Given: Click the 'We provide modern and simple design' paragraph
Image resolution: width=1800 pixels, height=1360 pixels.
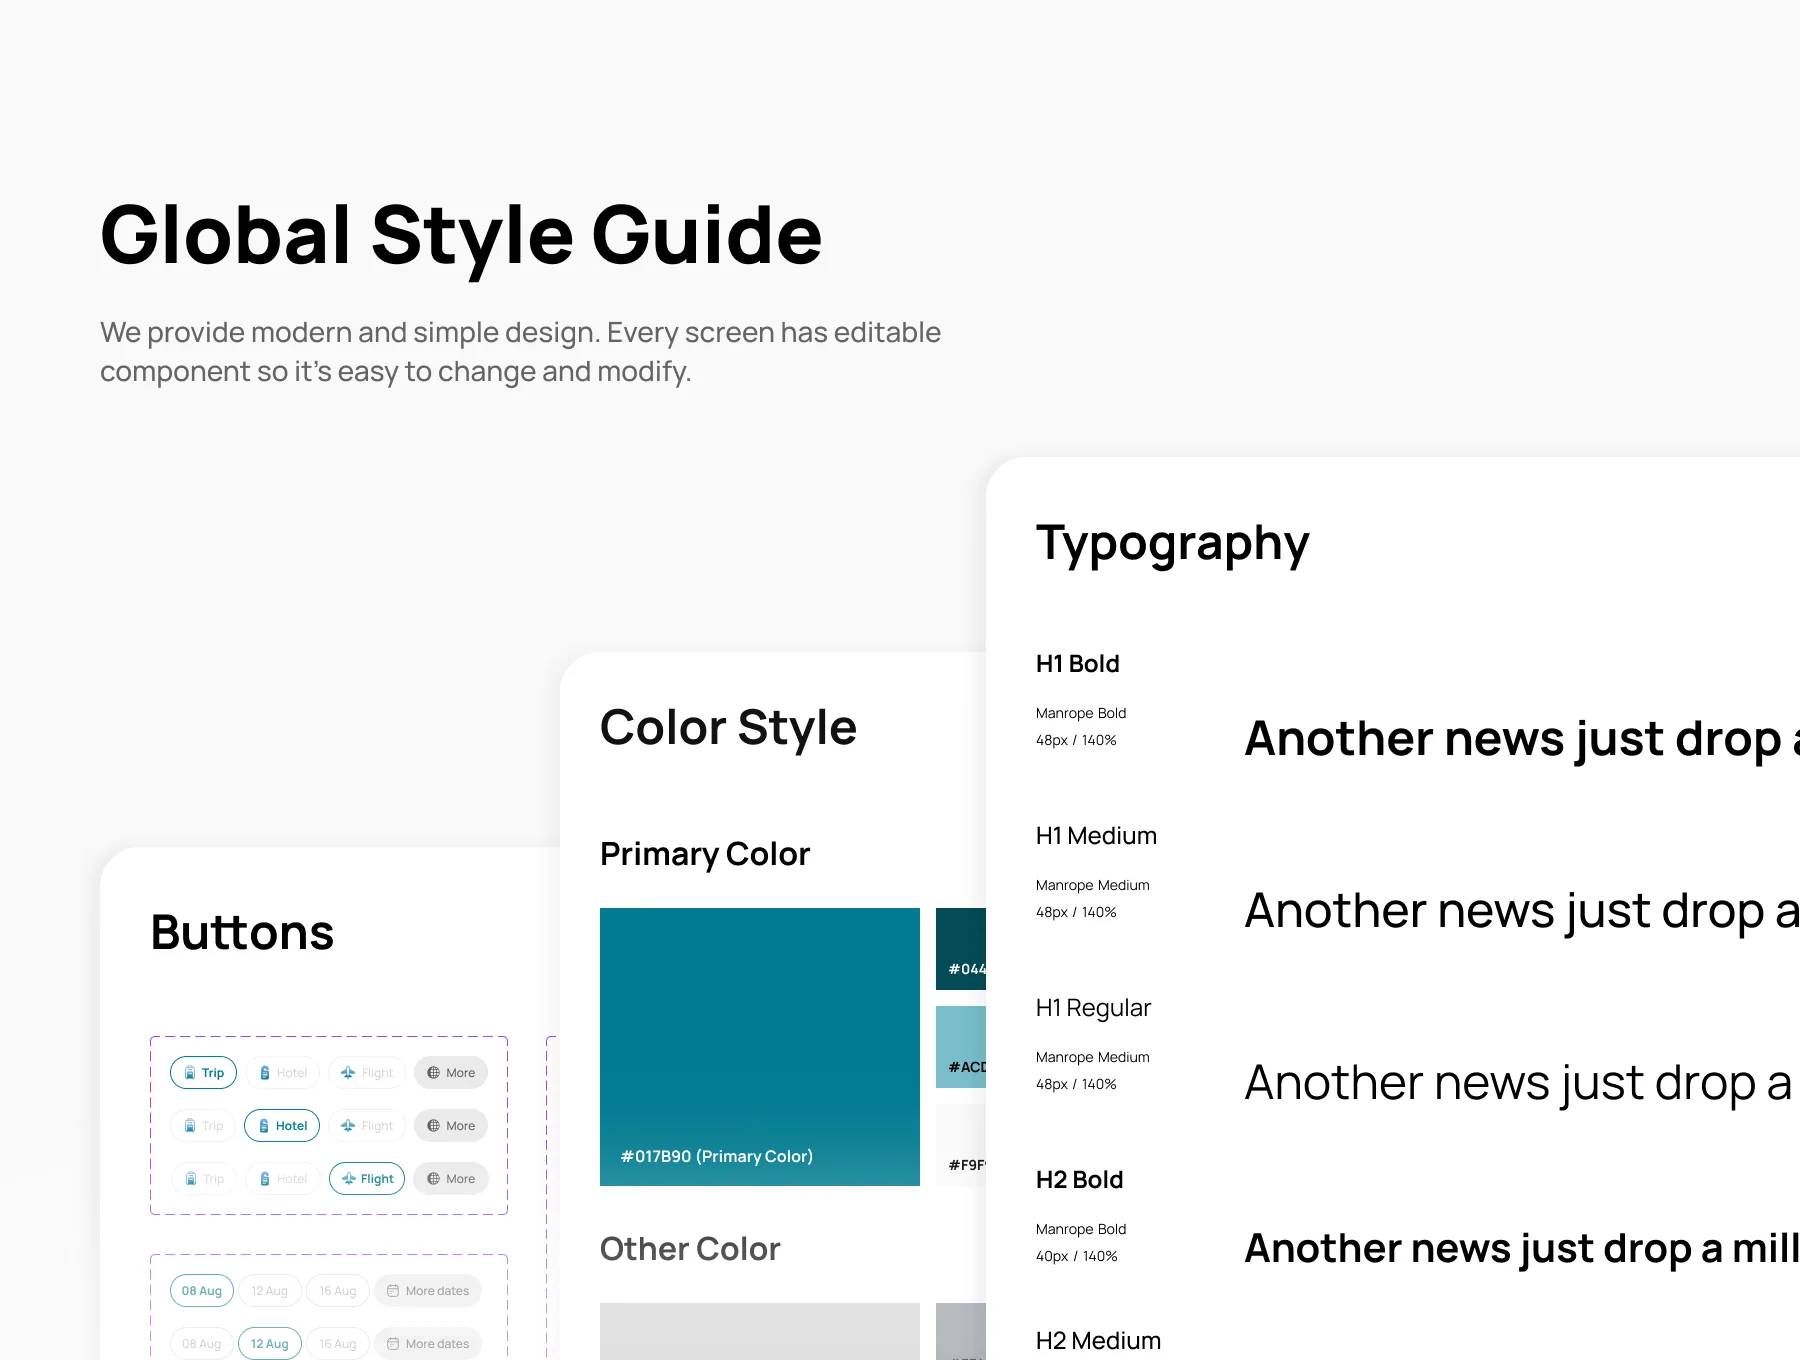Looking at the screenshot, I should tap(520, 352).
